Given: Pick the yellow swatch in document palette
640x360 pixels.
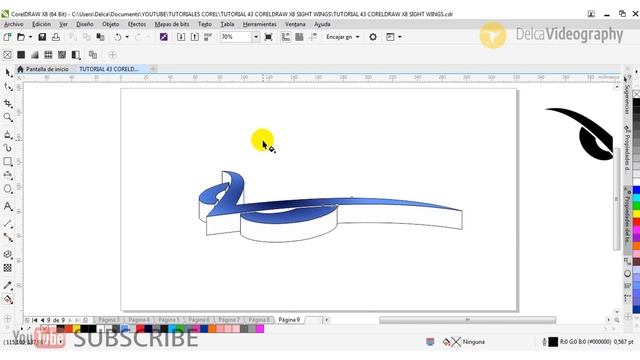Looking at the screenshot, I should pos(76,329).
